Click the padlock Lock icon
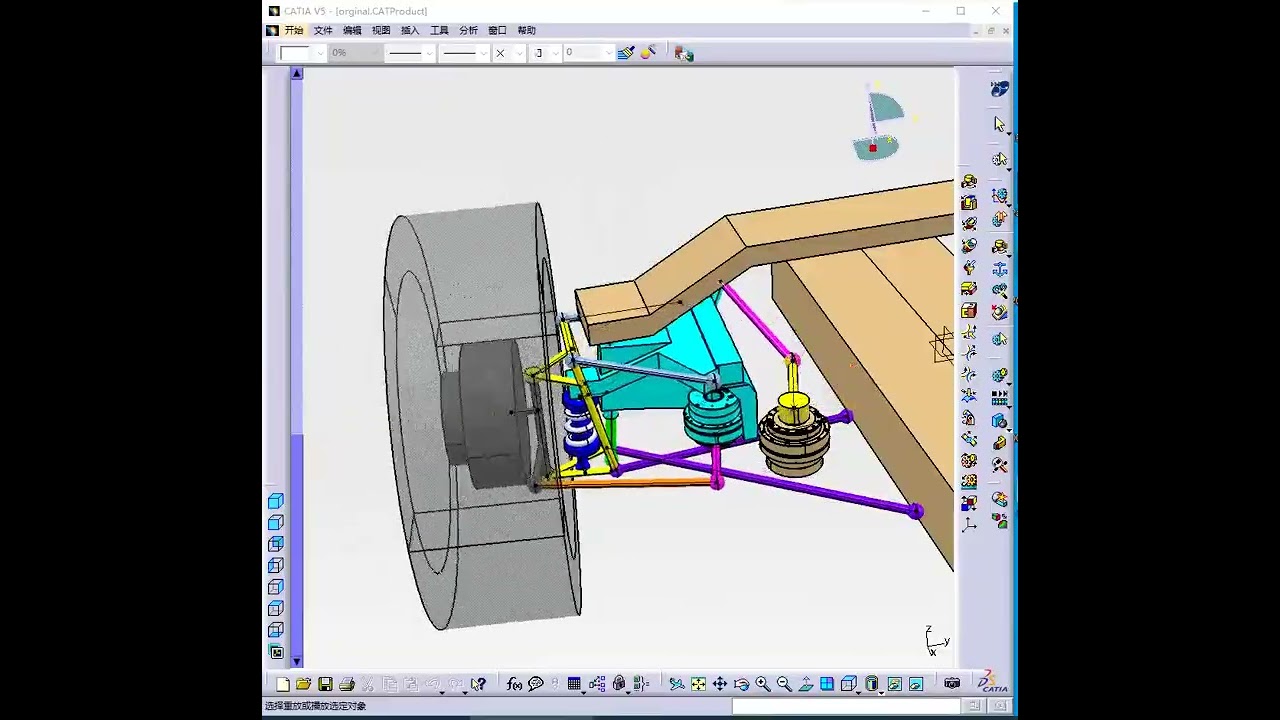Screen dimensions: 1280x720 point(619,684)
